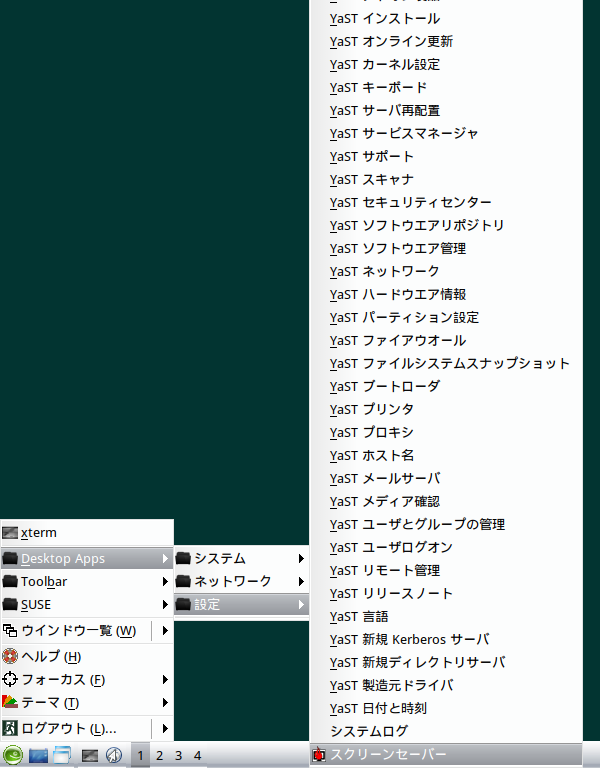
Task: Open YaST ソフトウエアリポジトリ
Action: coord(446,226)
